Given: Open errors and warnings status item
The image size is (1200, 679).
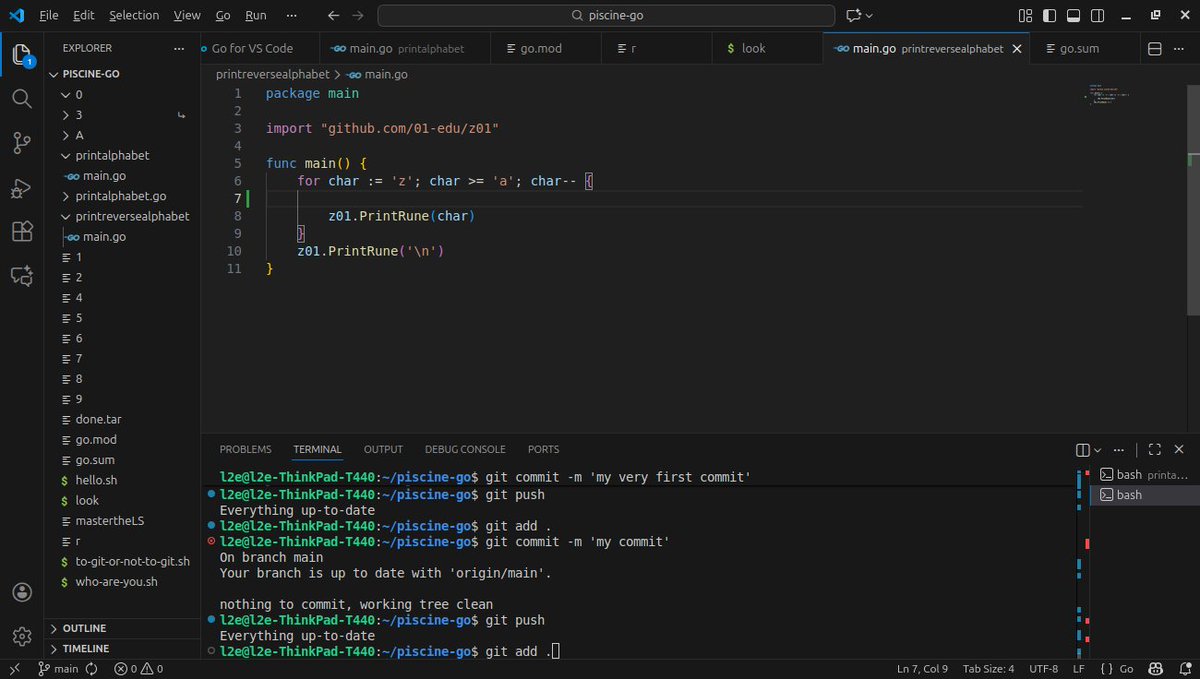Looking at the screenshot, I should (x=138, y=669).
